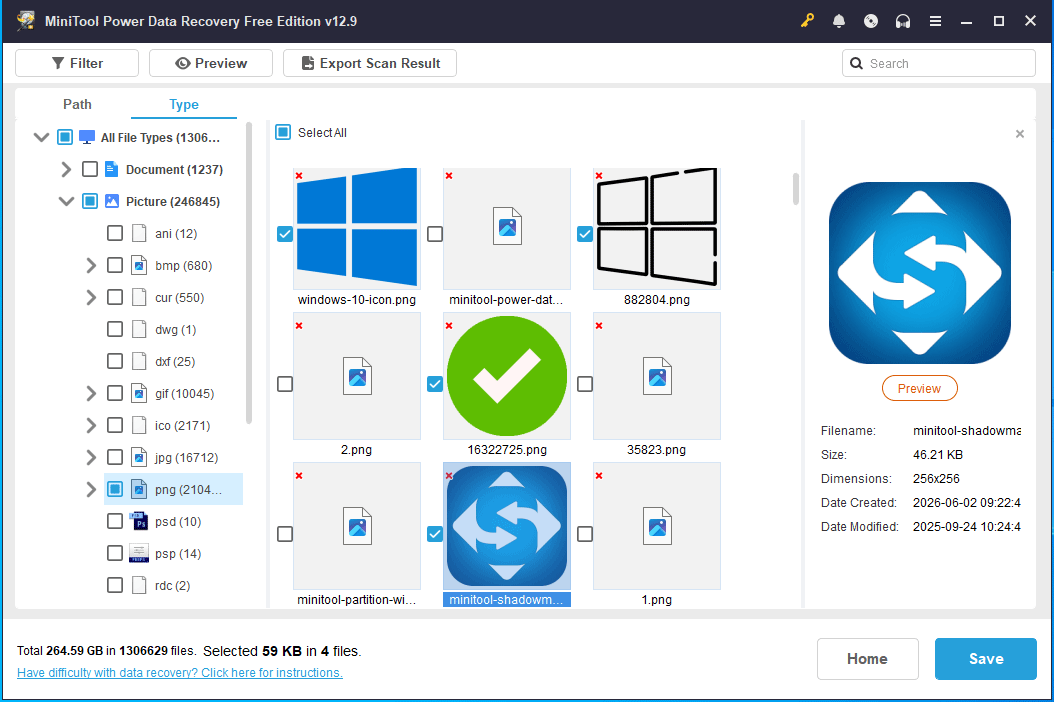This screenshot has height=702, width=1054.
Task: Expand the ico (2171) node
Action: (x=91, y=426)
